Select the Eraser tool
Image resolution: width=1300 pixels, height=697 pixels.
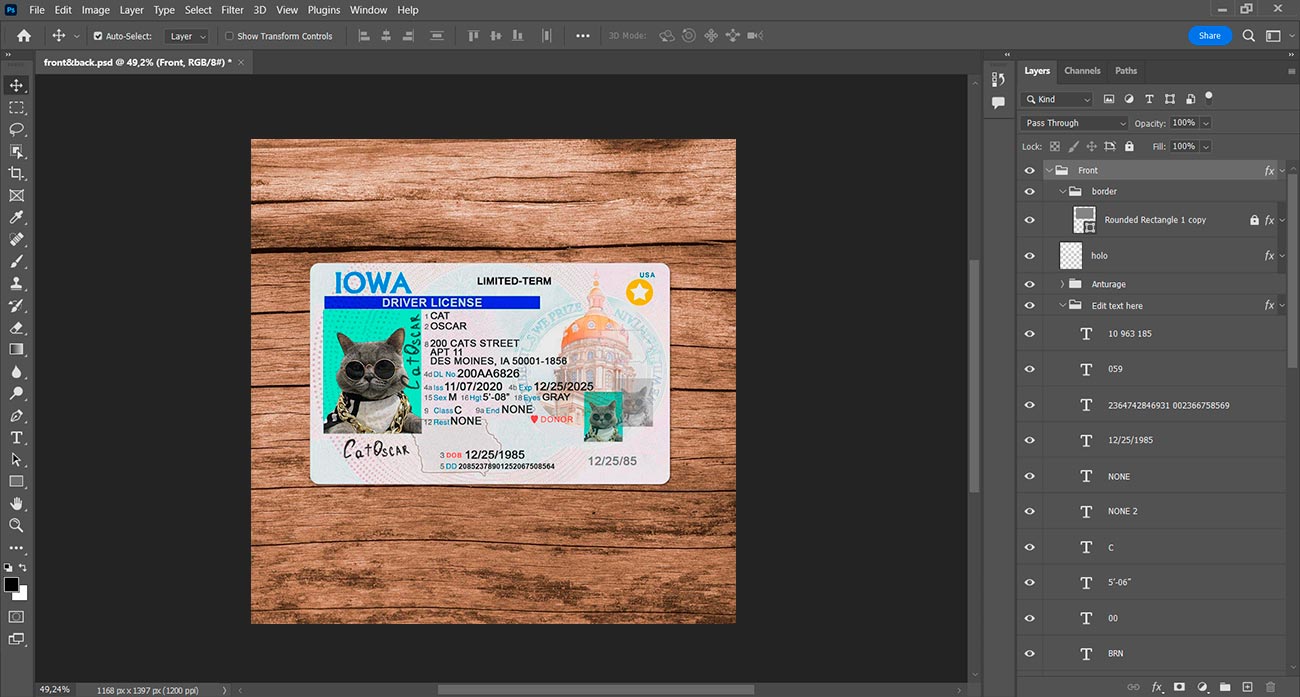(x=16, y=327)
